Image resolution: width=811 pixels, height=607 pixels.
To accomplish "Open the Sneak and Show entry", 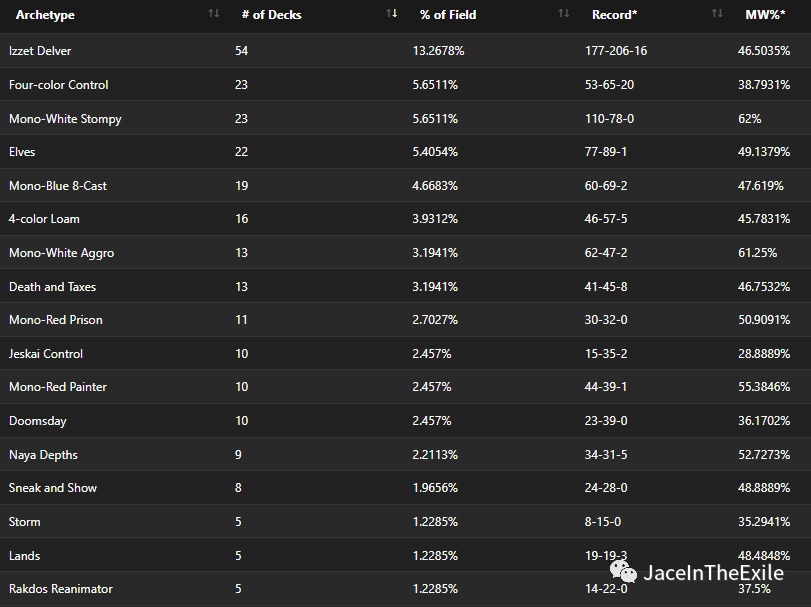I will [53, 488].
